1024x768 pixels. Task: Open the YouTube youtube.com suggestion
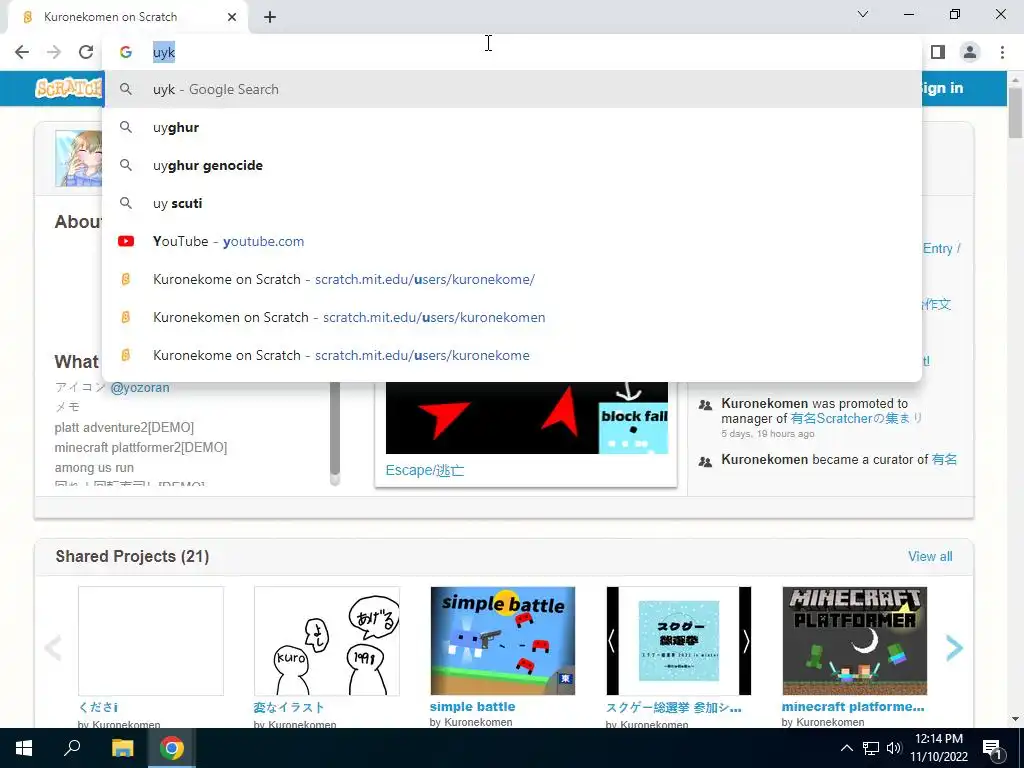tap(512, 242)
